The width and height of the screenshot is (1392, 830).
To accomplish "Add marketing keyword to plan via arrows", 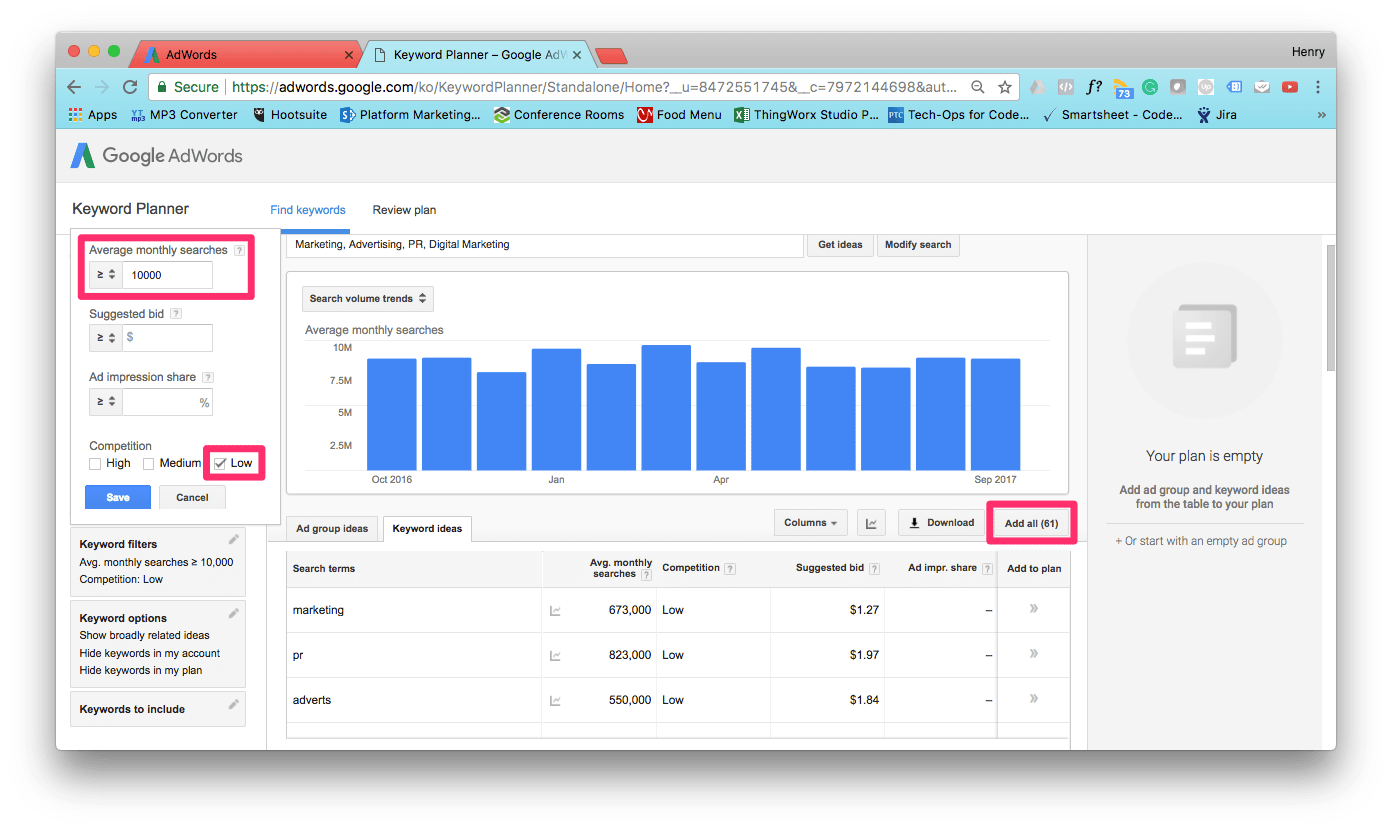I will tap(1033, 608).
